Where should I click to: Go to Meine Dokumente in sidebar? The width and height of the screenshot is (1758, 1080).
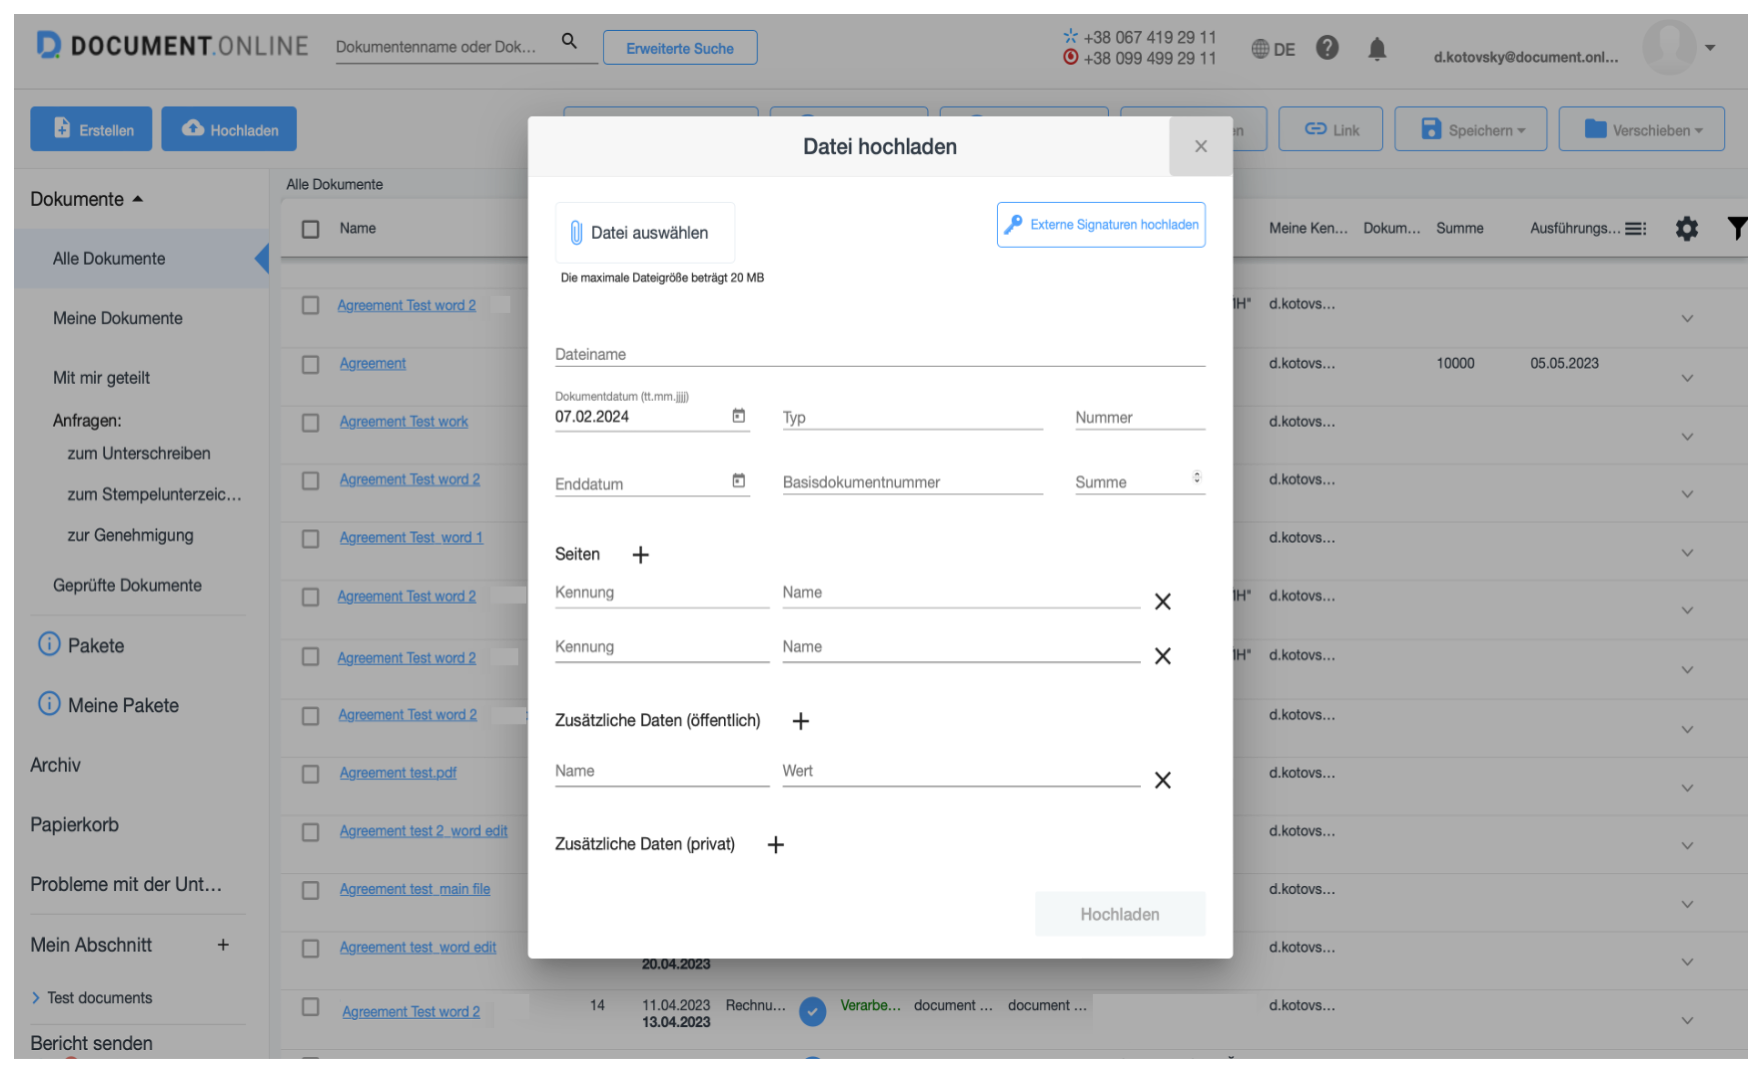click(118, 318)
